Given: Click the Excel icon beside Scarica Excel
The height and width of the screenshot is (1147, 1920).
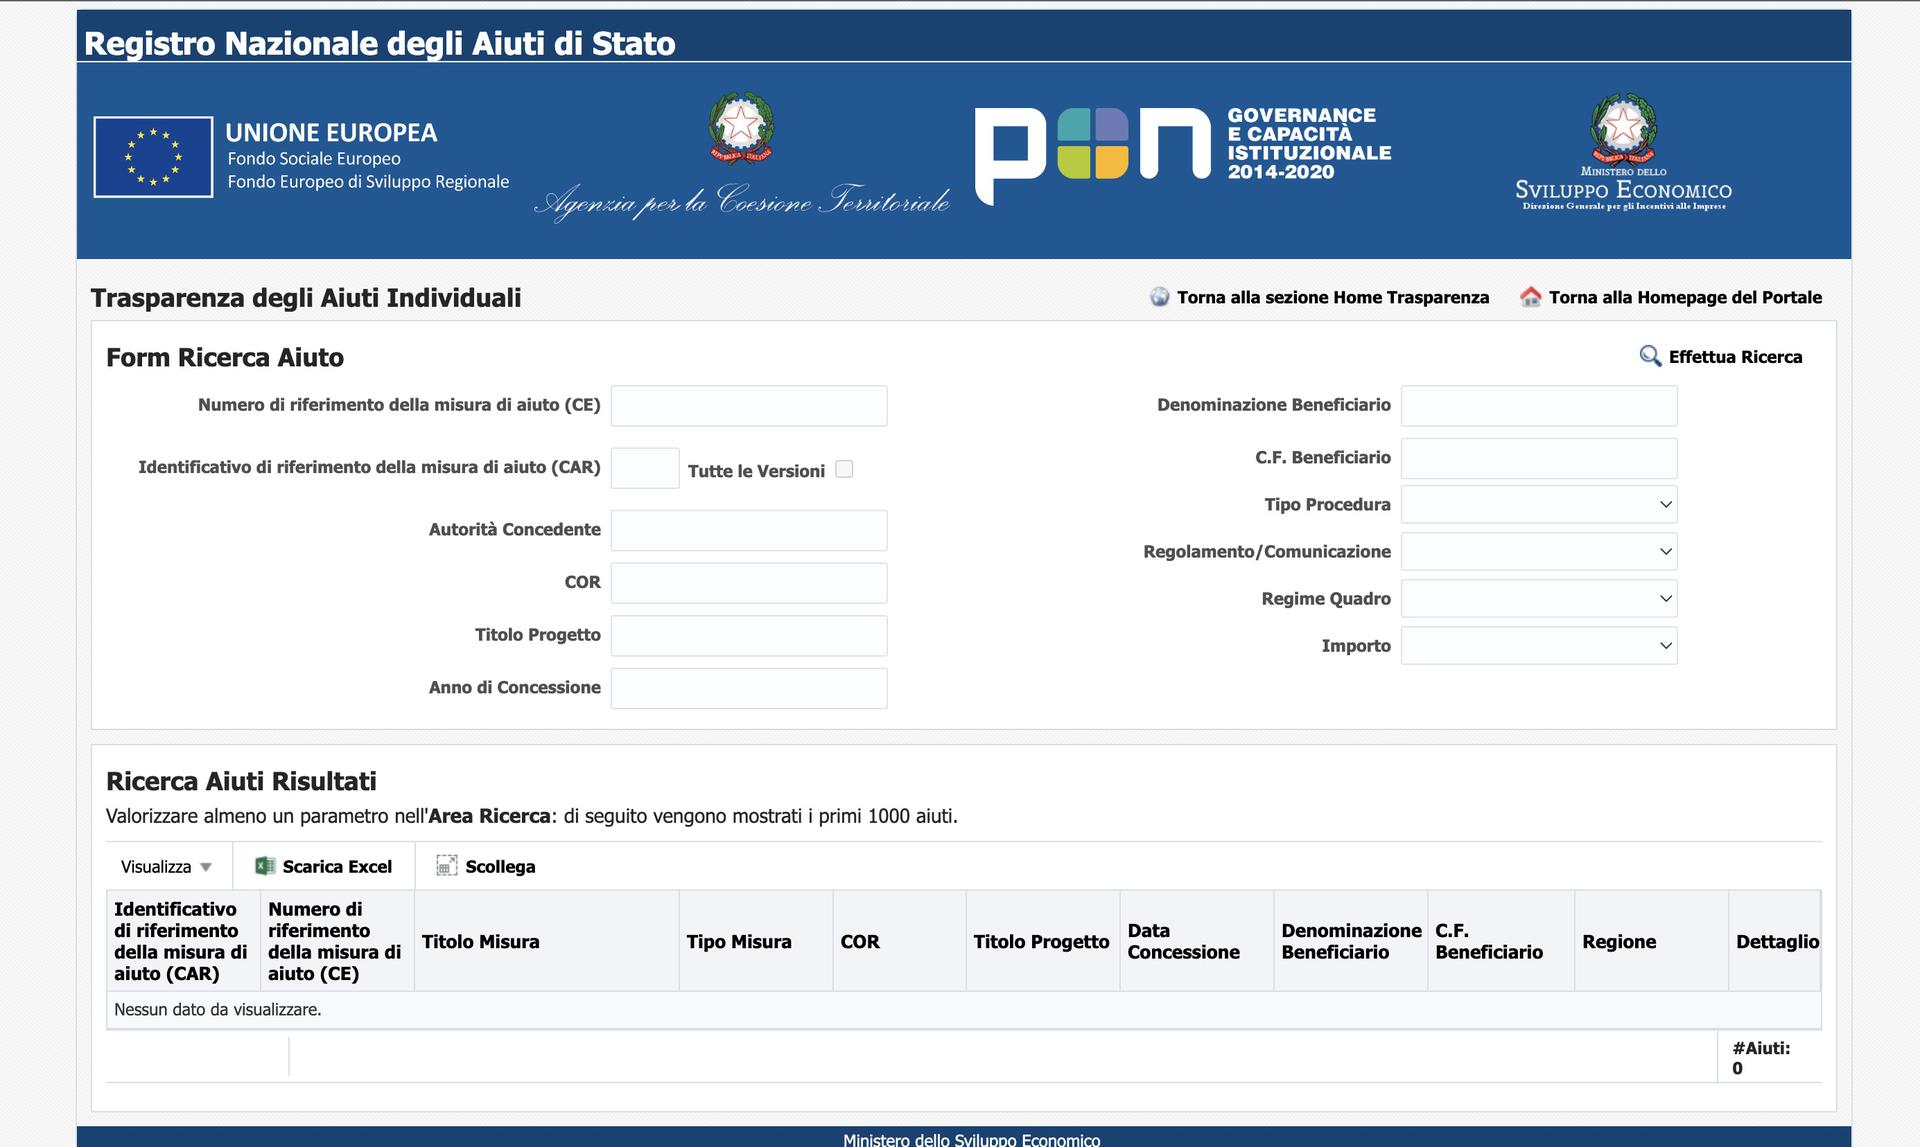Looking at the screenshot, I should coord(265,866).
